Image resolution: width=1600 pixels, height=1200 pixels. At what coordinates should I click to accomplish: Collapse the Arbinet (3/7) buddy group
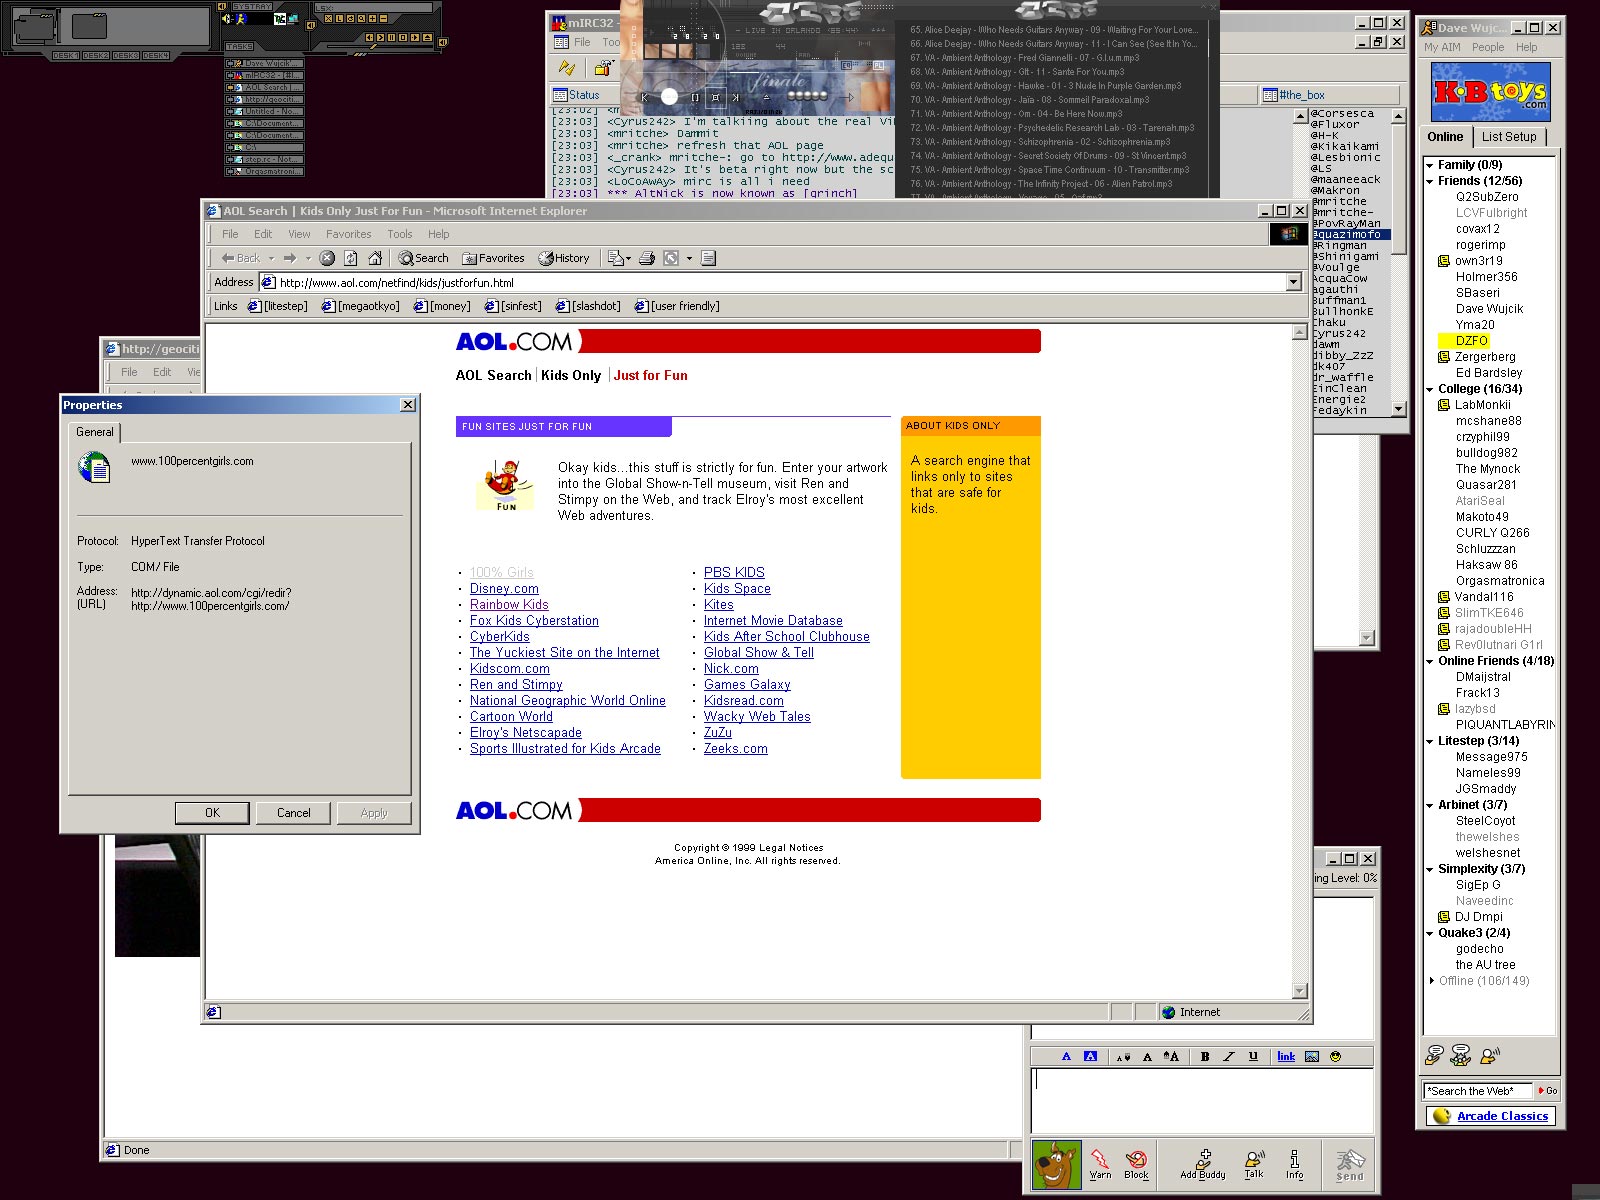coord(1430,805)
